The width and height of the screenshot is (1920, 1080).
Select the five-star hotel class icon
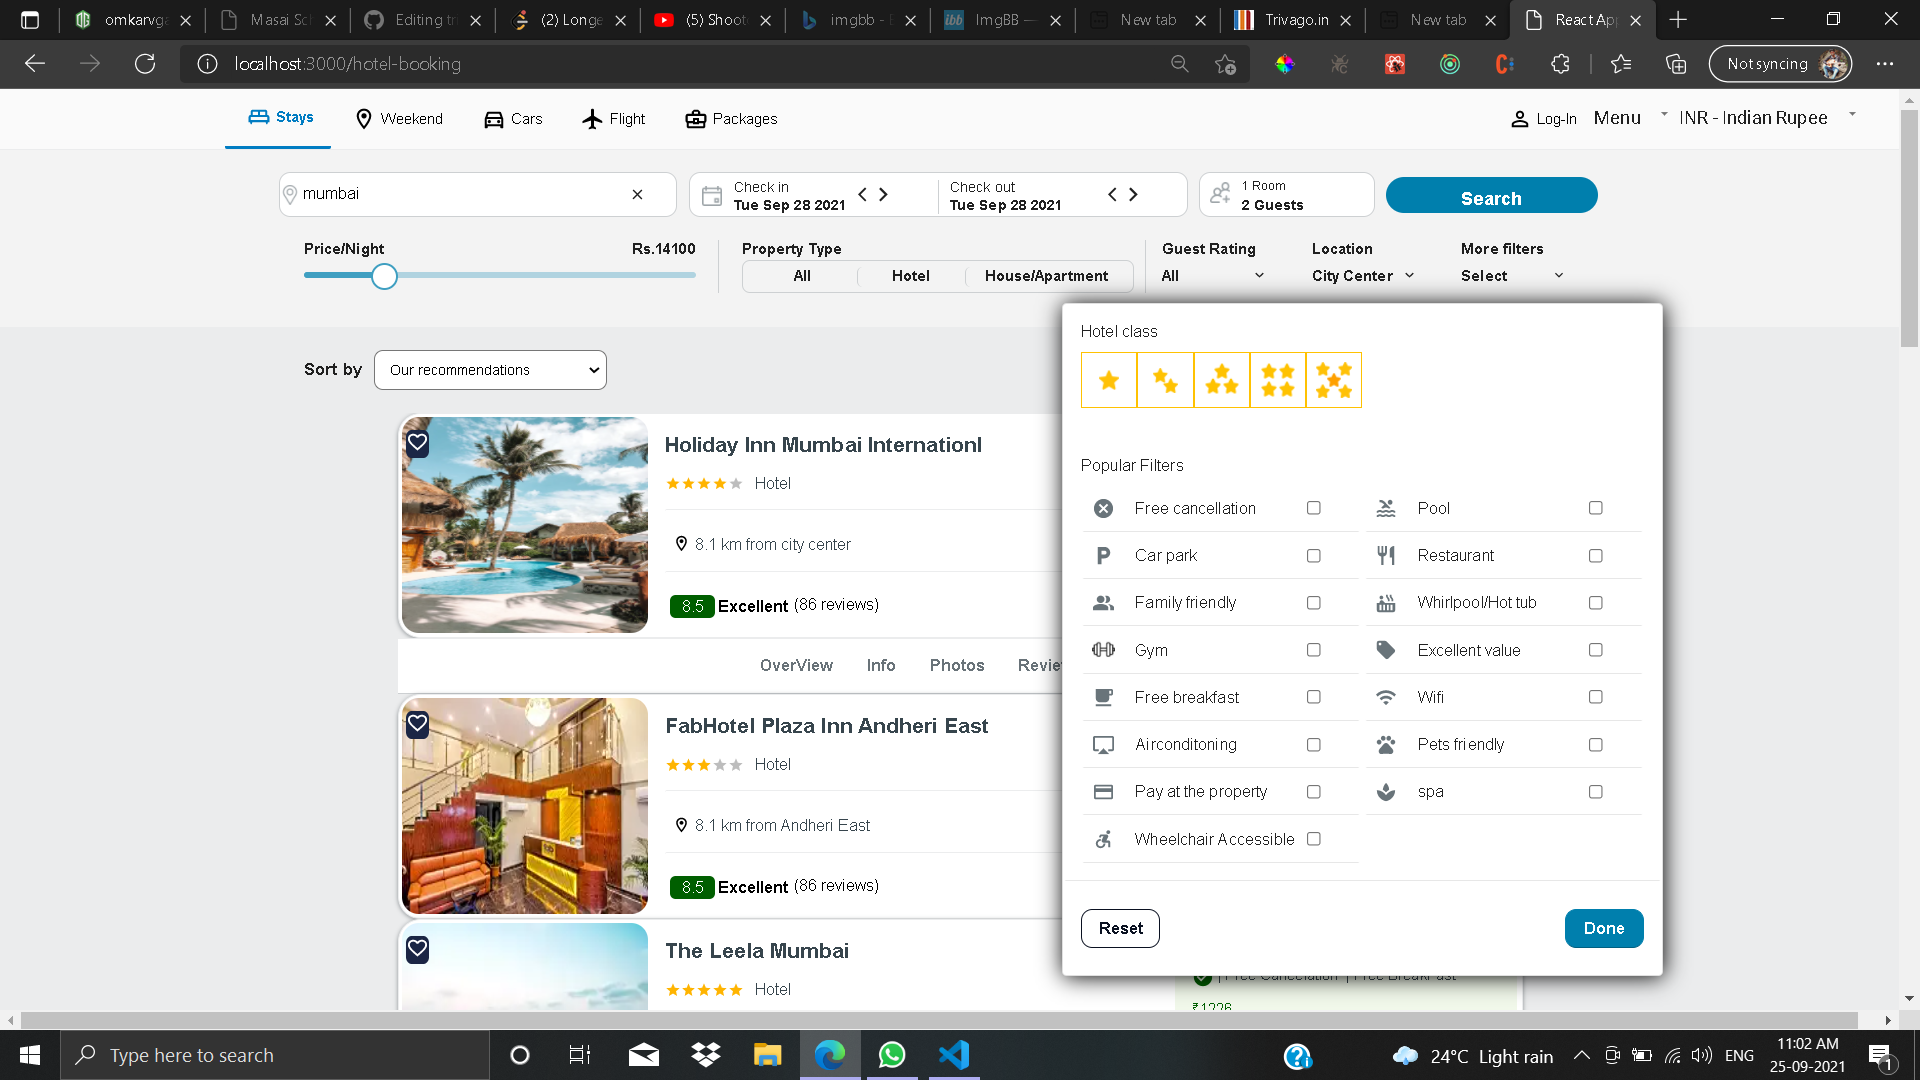pyautogui.click(x=1333, y=380)
